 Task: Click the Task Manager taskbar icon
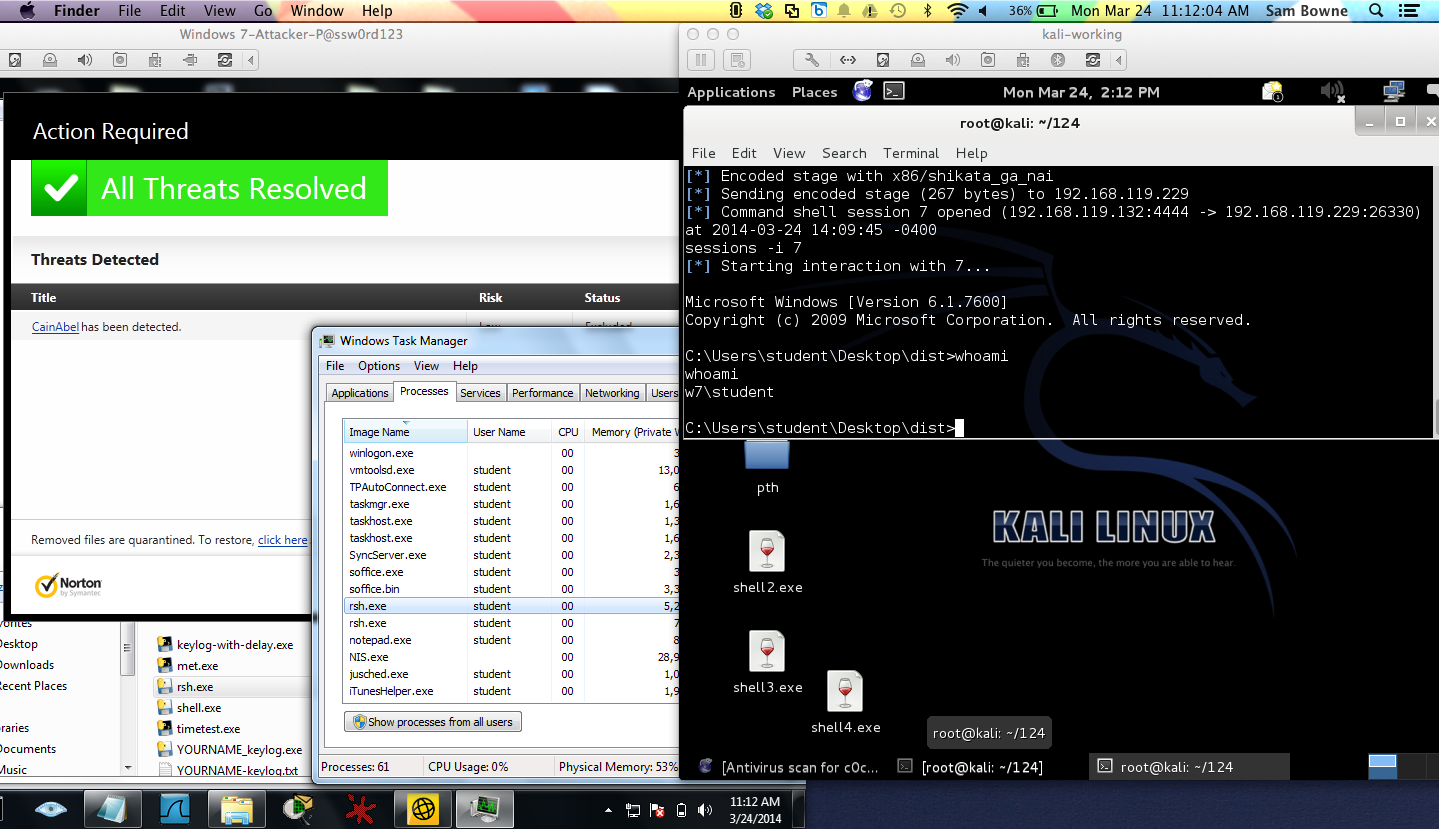pyautogui.click(x=483, y=809)
